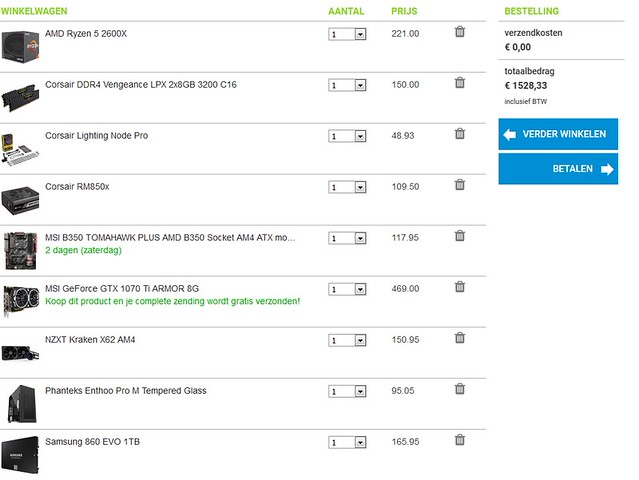
Task: Click the price 109.50
Action: pyautogui.click(x=405, y=187)
